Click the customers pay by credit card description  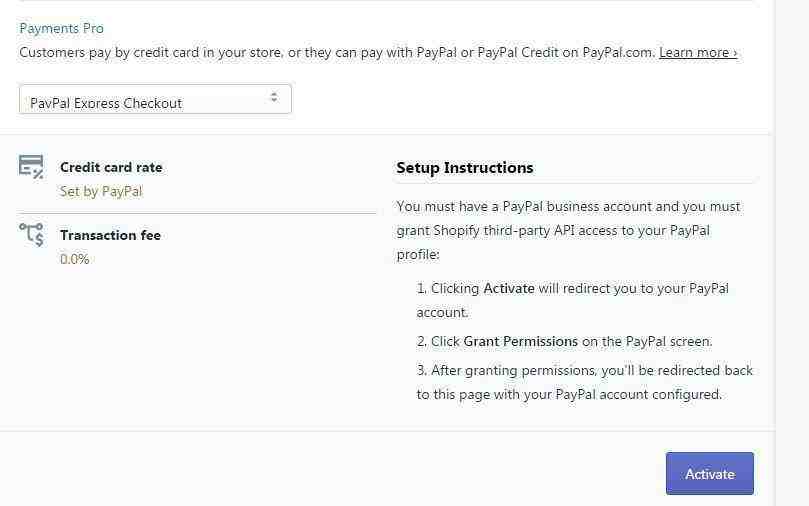click(x=337, y=53)
